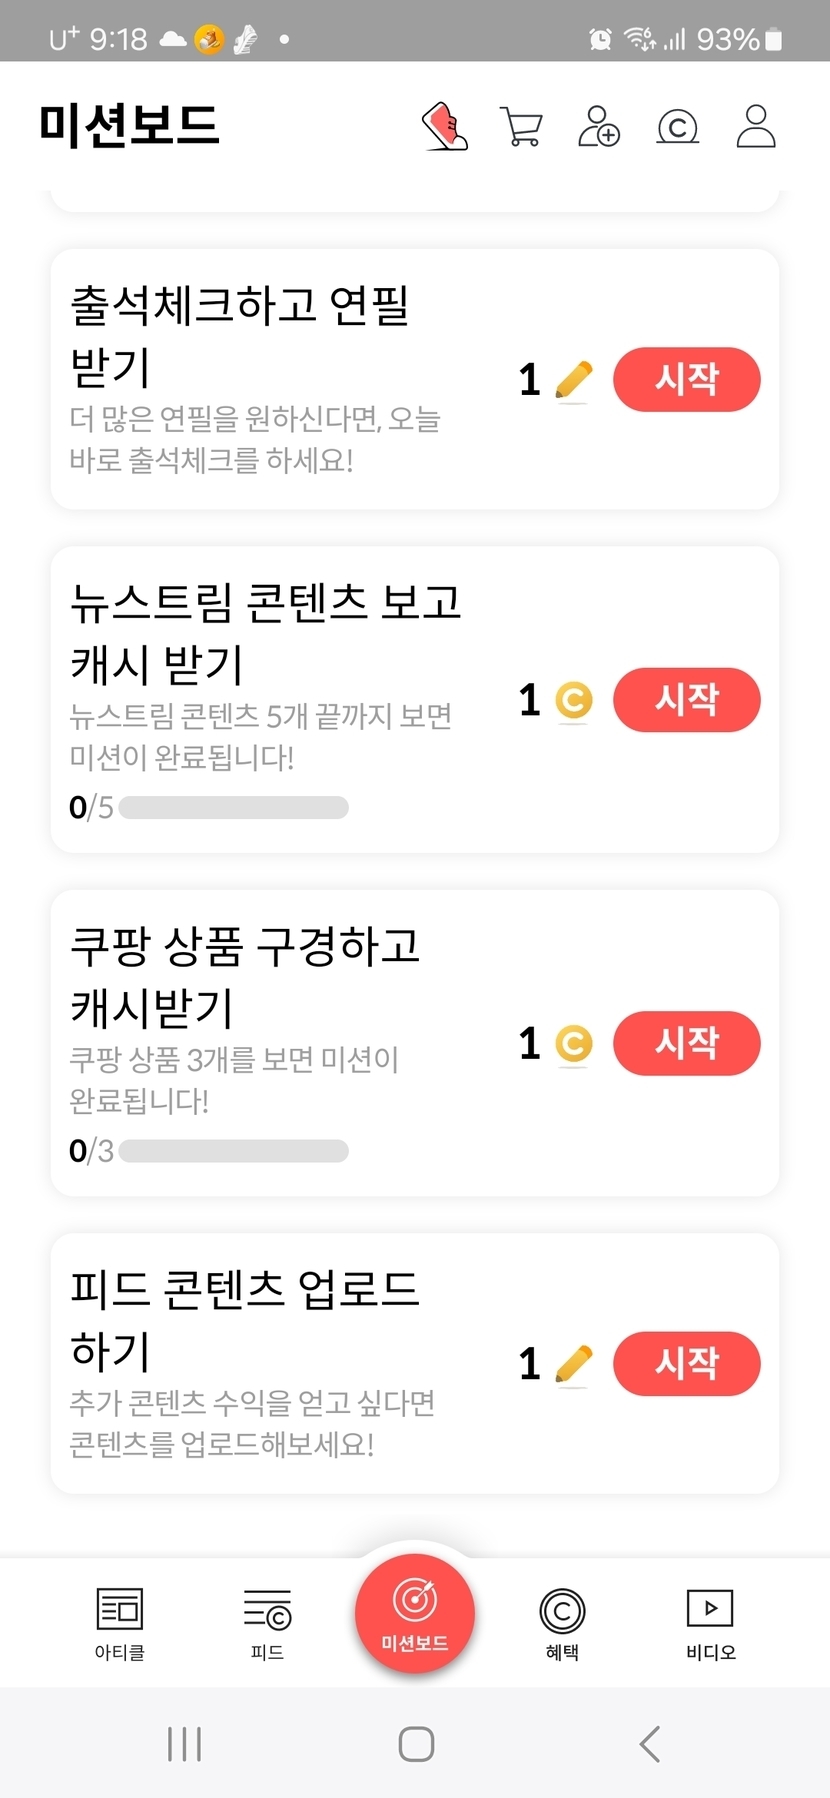830x1798 pixels.
Task: Tap the Newstream 0/5 progress bar
Action: [233, 807]
